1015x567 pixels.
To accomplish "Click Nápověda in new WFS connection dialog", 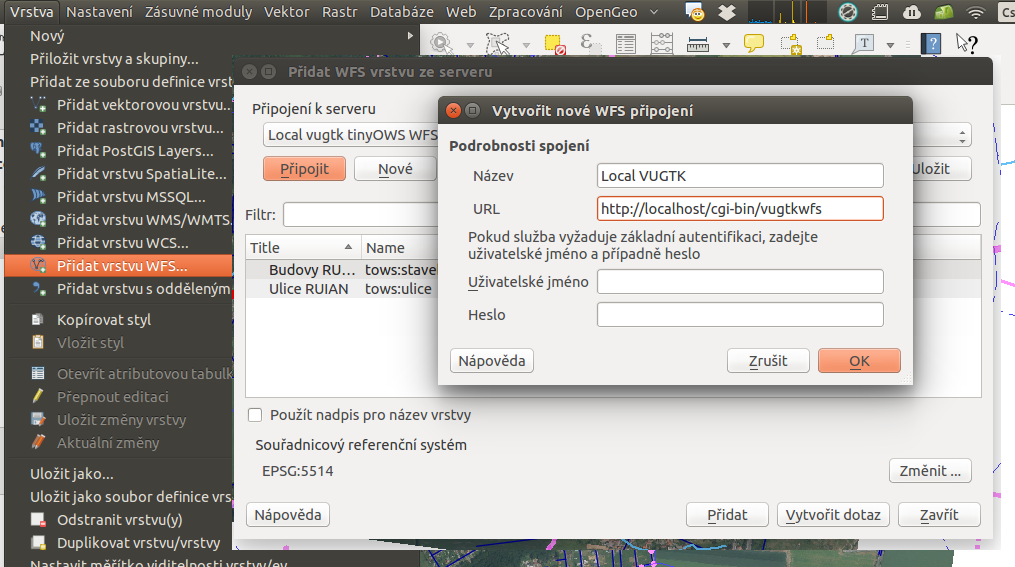I will (492, 361).
